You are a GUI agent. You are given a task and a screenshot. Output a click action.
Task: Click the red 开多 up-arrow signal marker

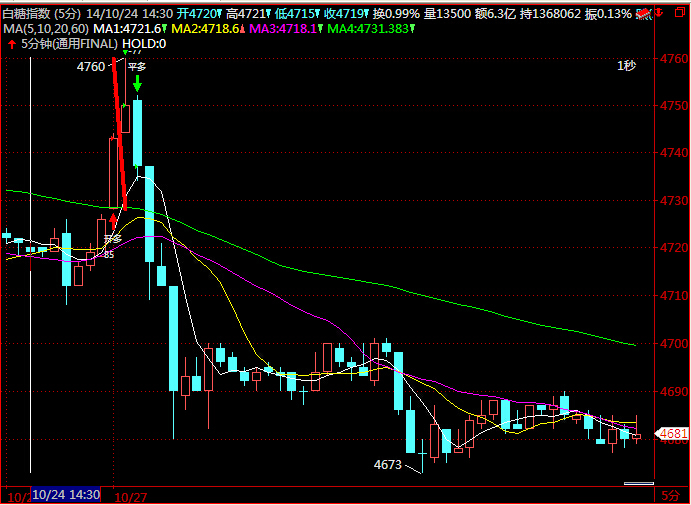click(x=113, y=222)
